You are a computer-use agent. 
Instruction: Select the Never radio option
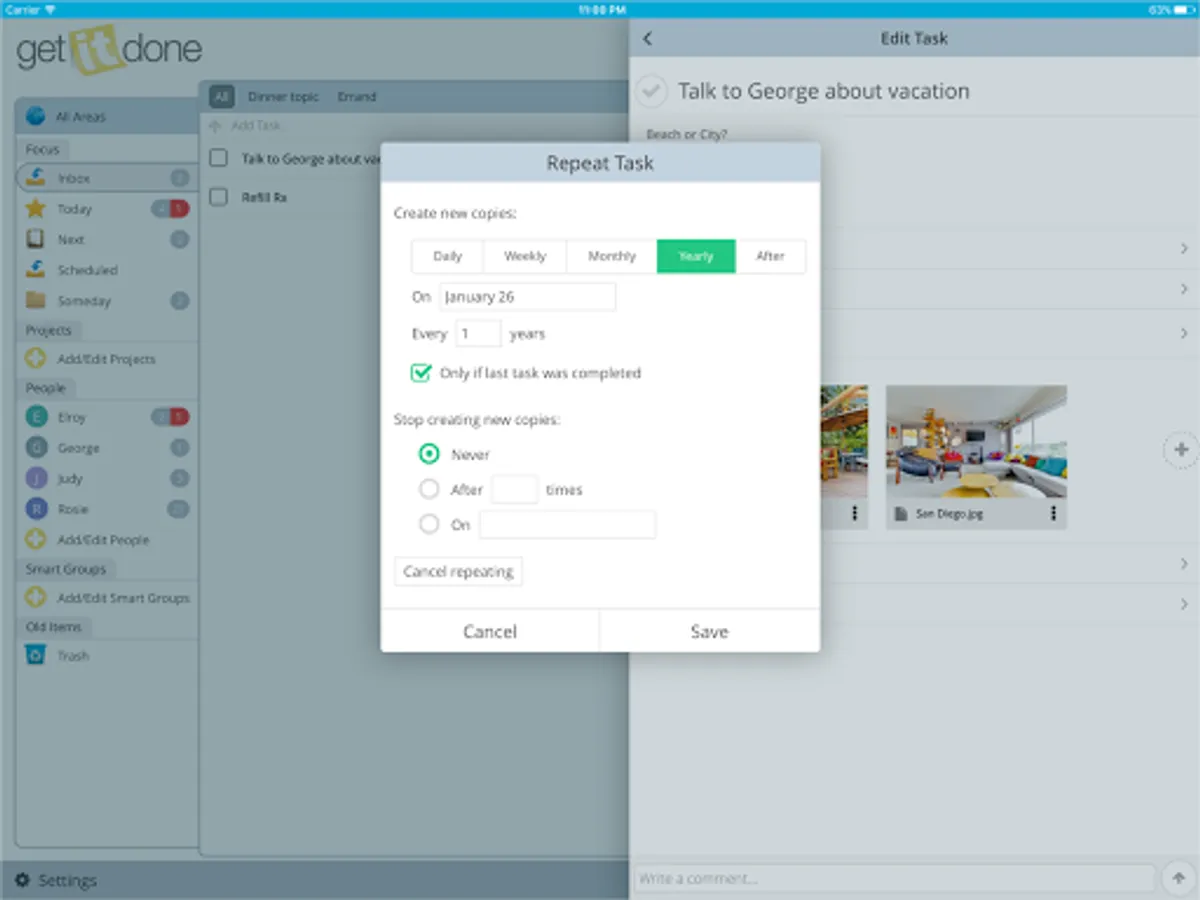pos(429,455)
